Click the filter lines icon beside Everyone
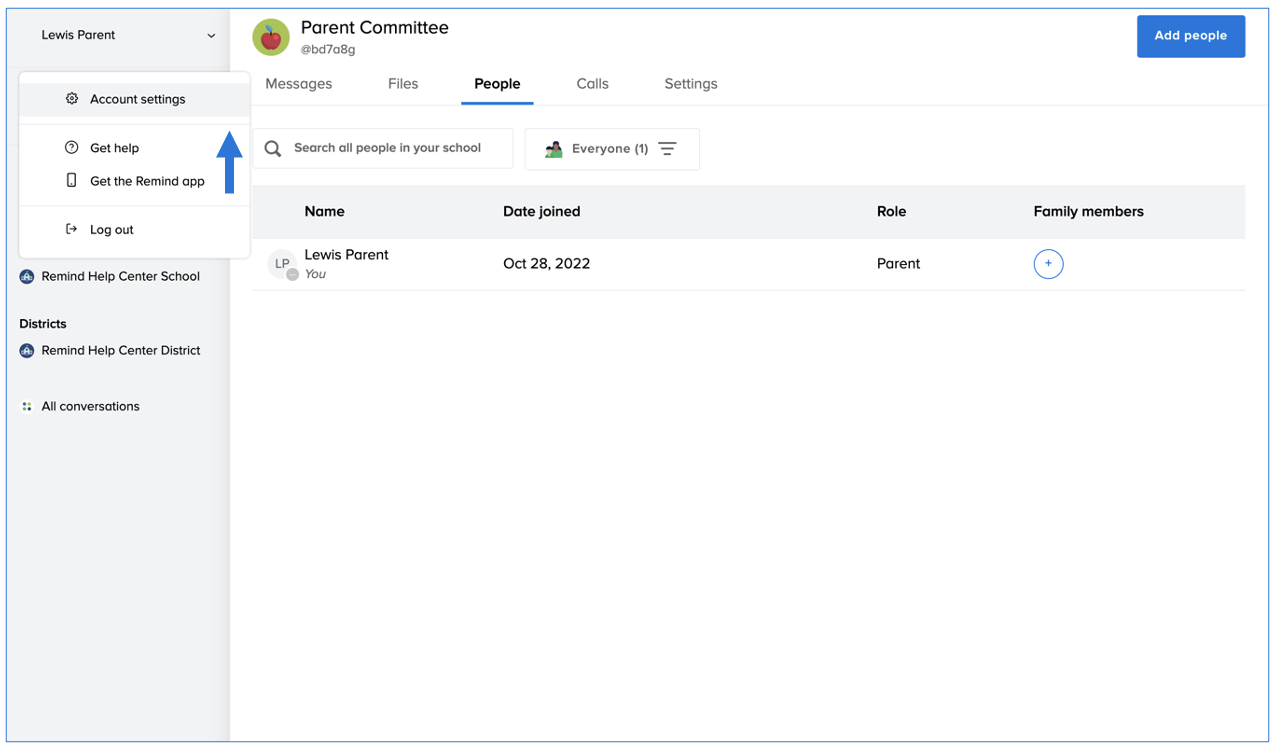The height and width of the screenshot is (749, 1277). point(668,149)
